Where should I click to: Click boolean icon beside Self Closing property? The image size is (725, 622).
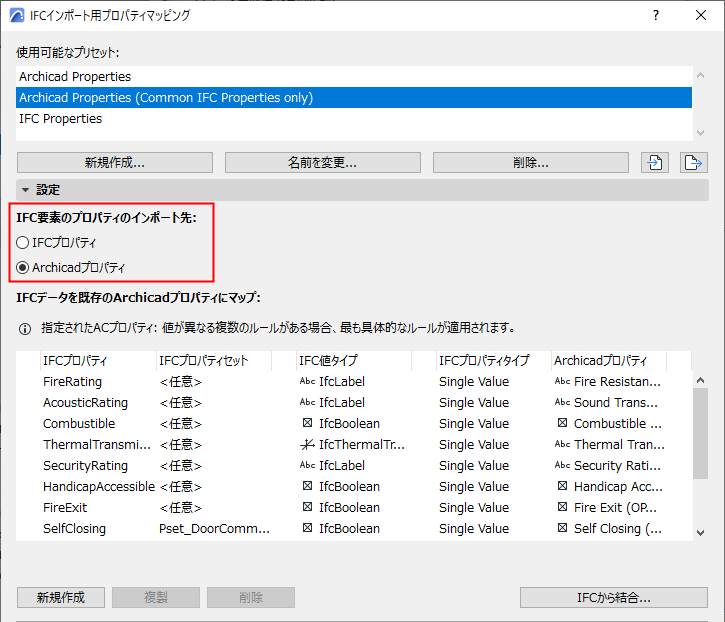[562, 528]
